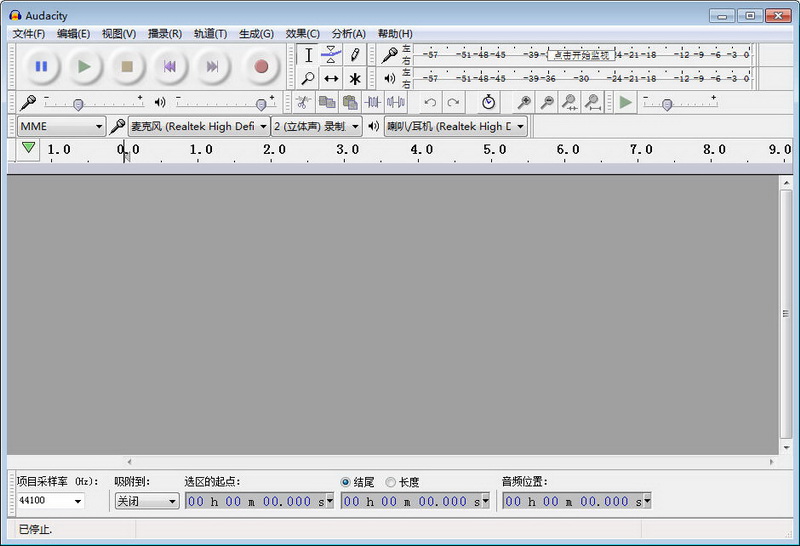This screenshot has height=546, width=800.
Task: Open the 帮助(H) menu
Action: click(395, 34)
